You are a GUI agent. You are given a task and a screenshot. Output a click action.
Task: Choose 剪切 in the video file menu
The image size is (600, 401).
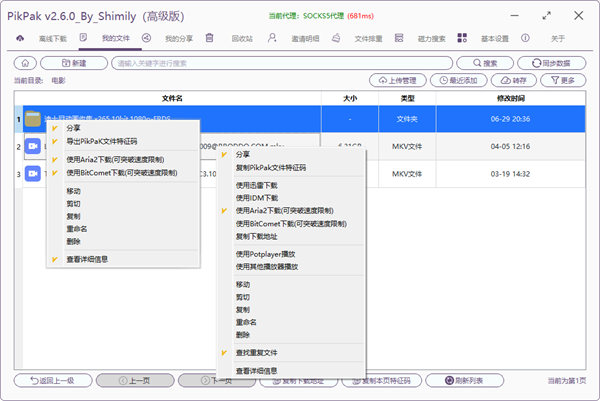point(291,297)
